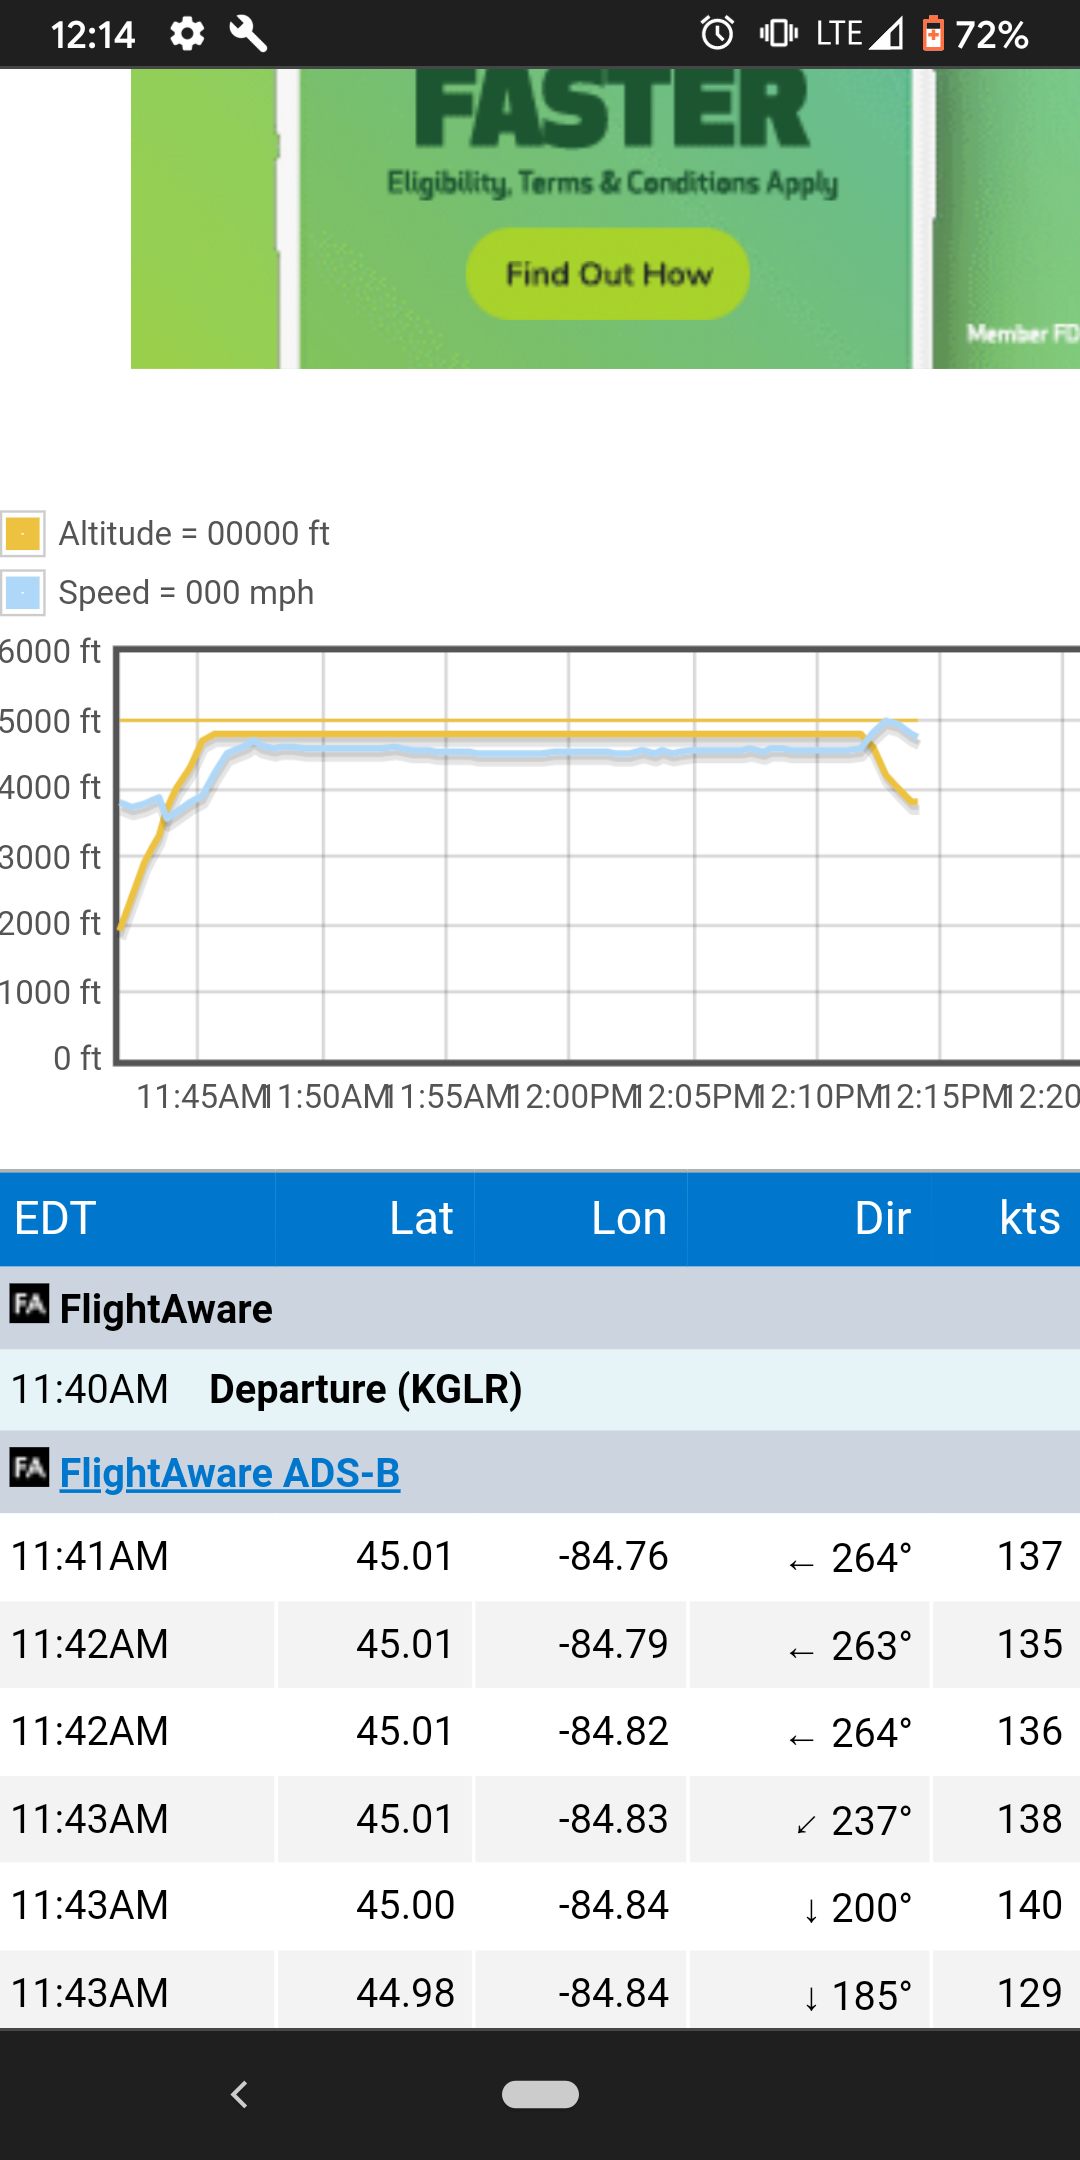This screenshot has width=1080, height=2160.
Task: Tap the settings gear in status bar
Action: pyautogui.click(x=187, y=34)
